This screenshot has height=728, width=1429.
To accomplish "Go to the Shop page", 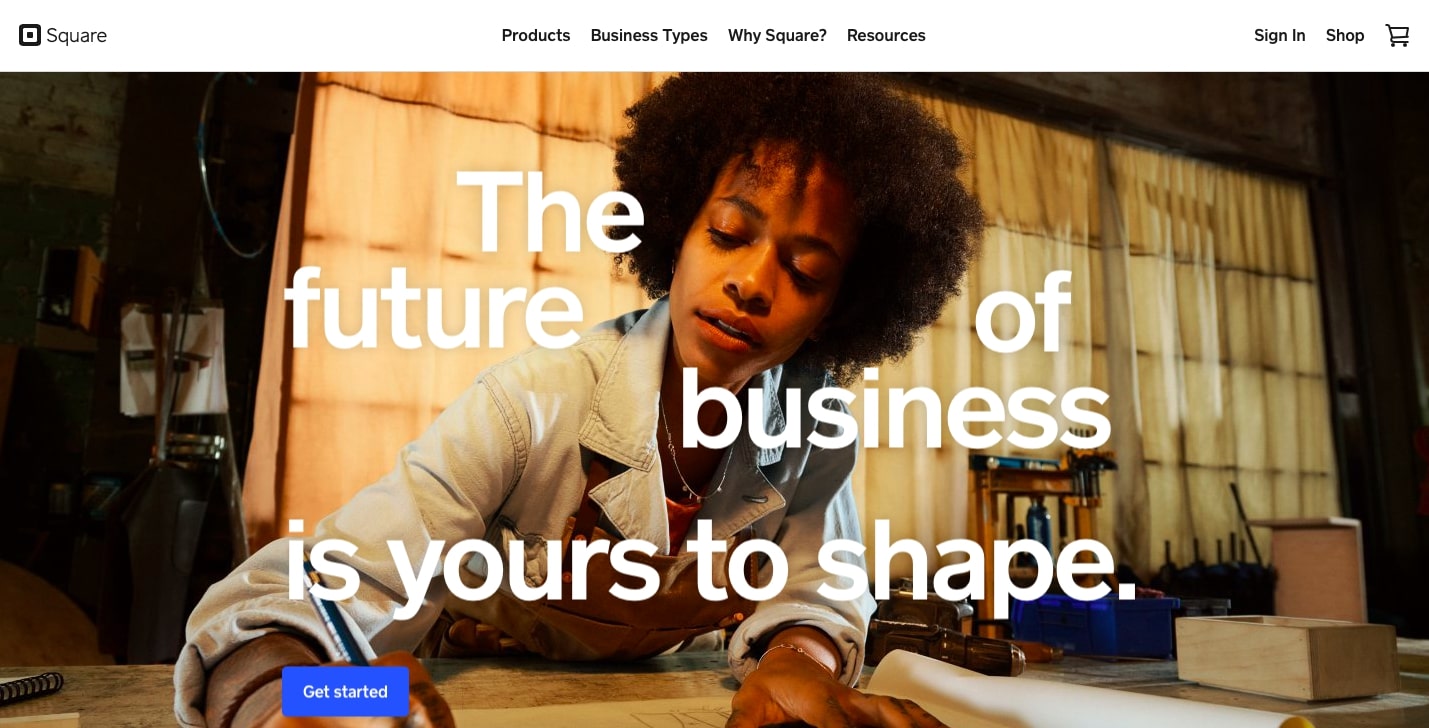I will [1345, 36].
